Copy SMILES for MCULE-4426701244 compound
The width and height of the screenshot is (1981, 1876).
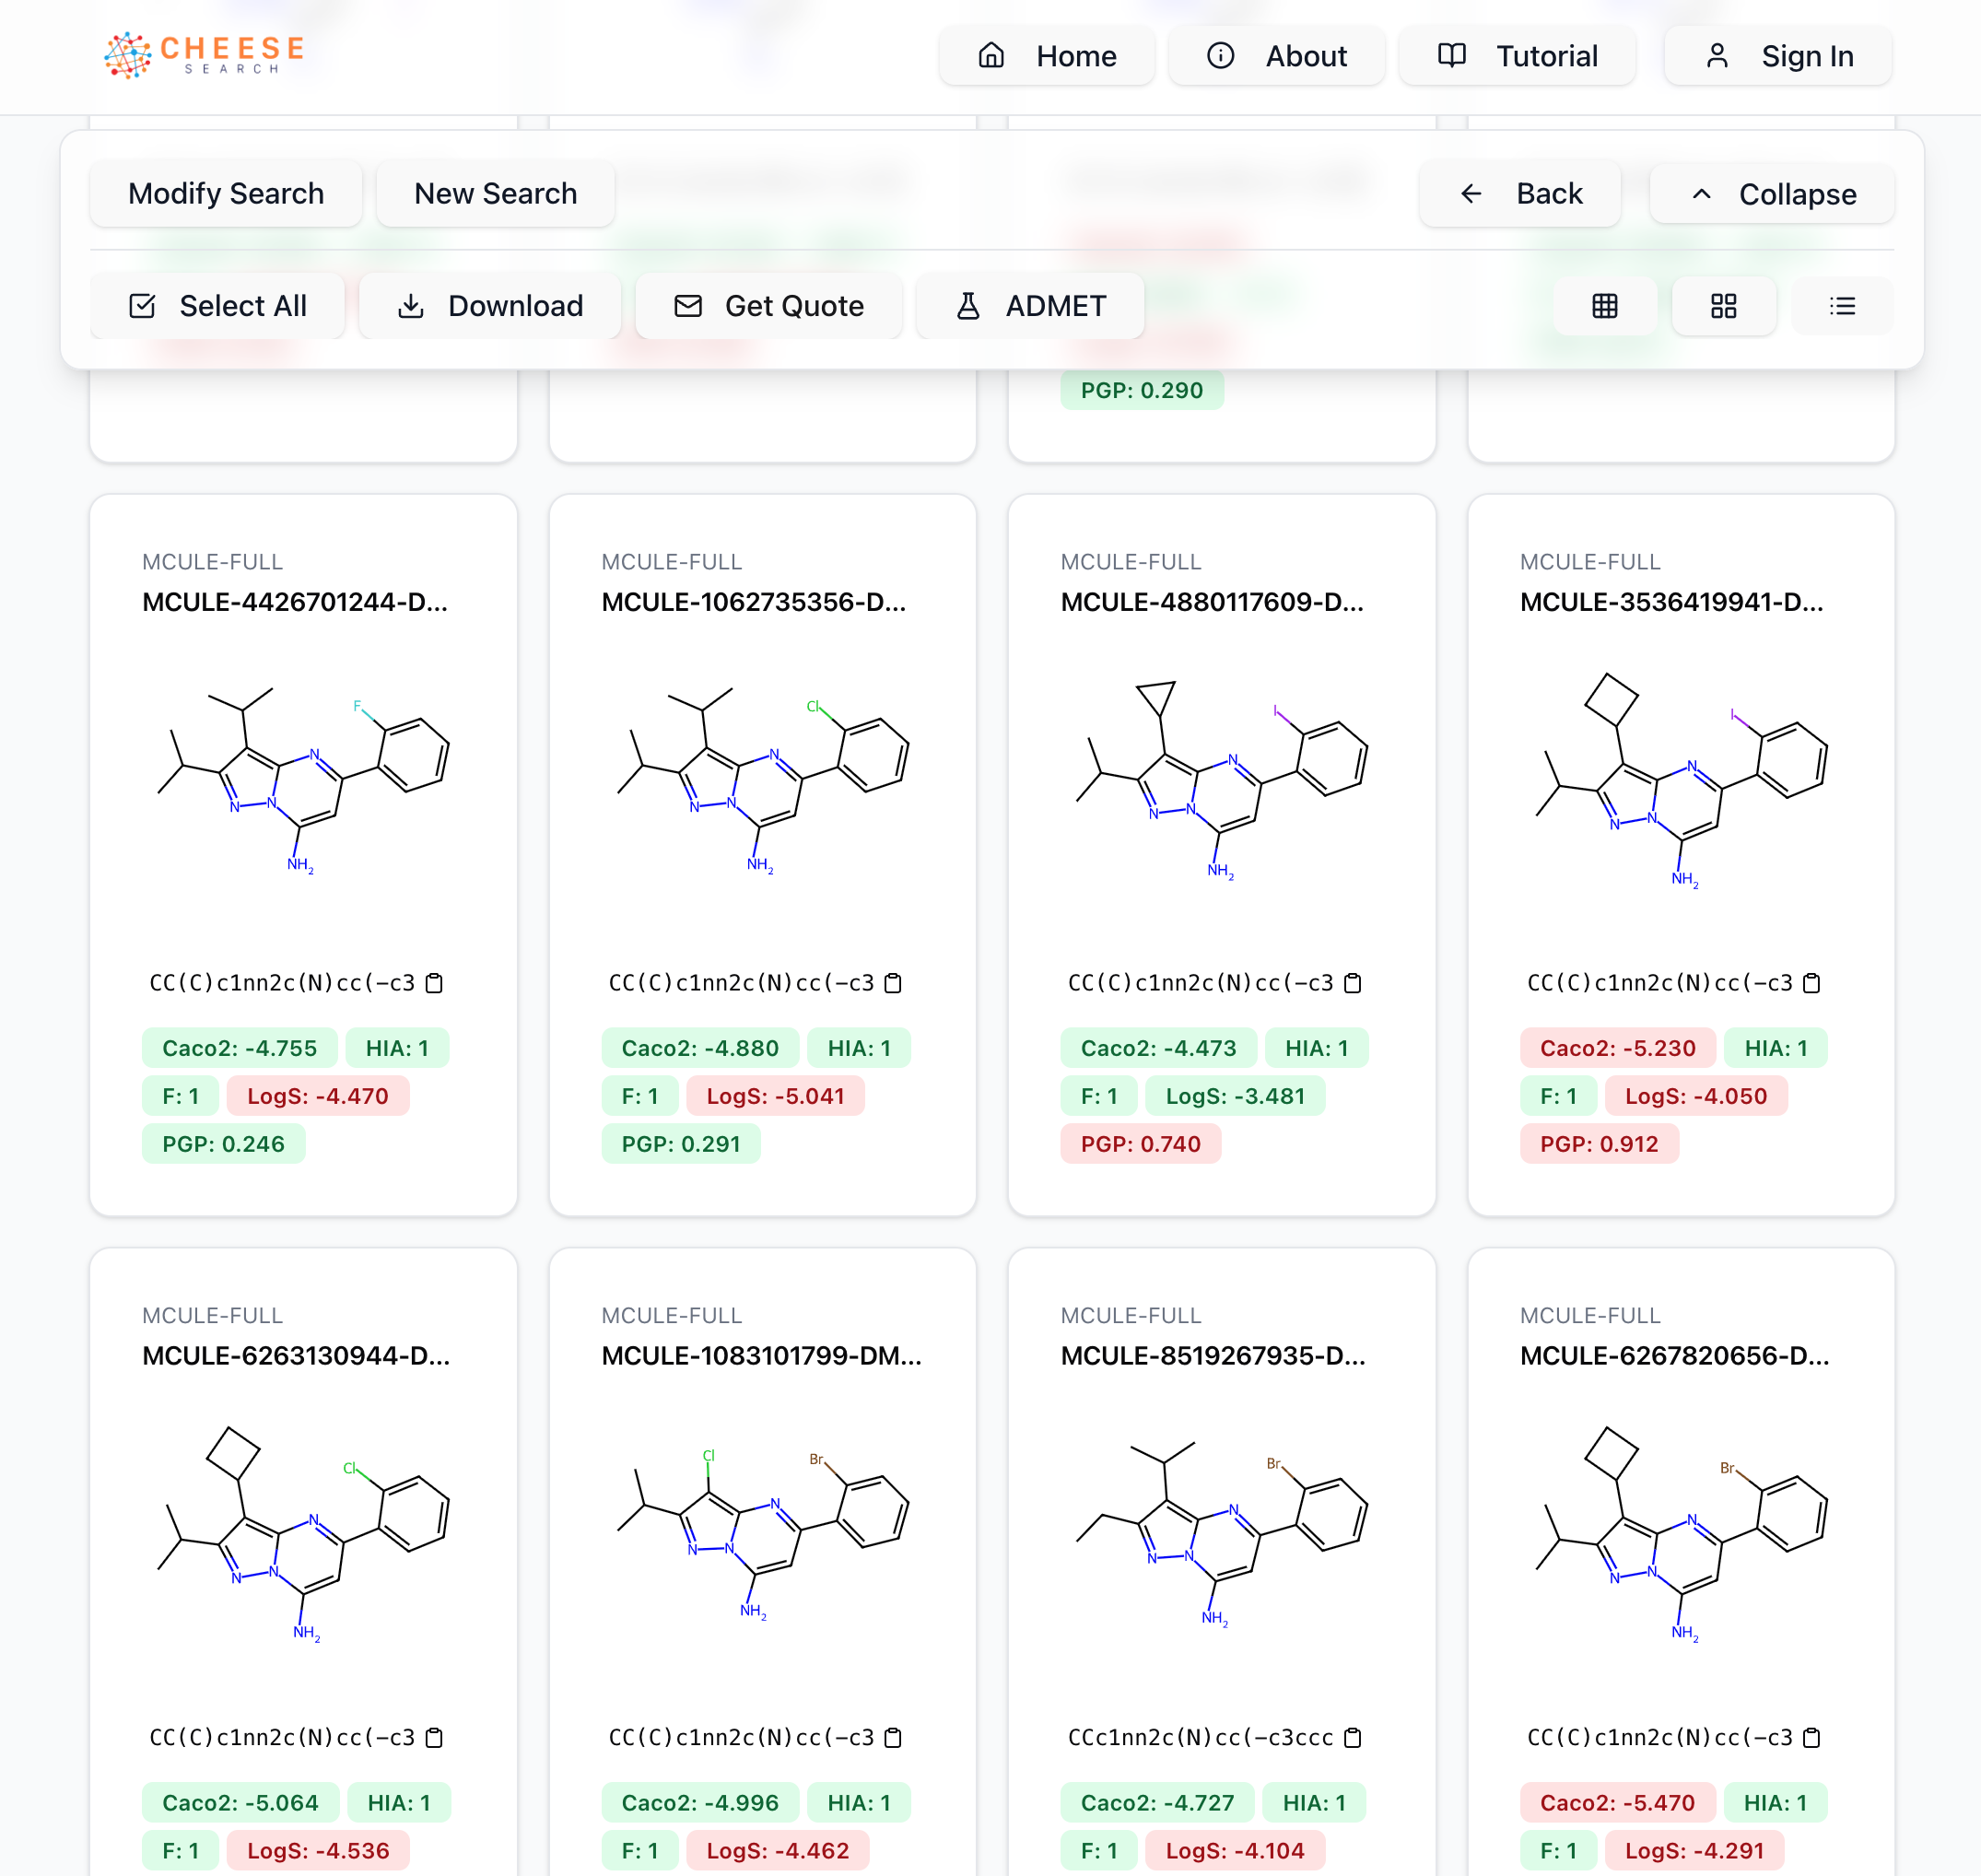click(434, 983)
